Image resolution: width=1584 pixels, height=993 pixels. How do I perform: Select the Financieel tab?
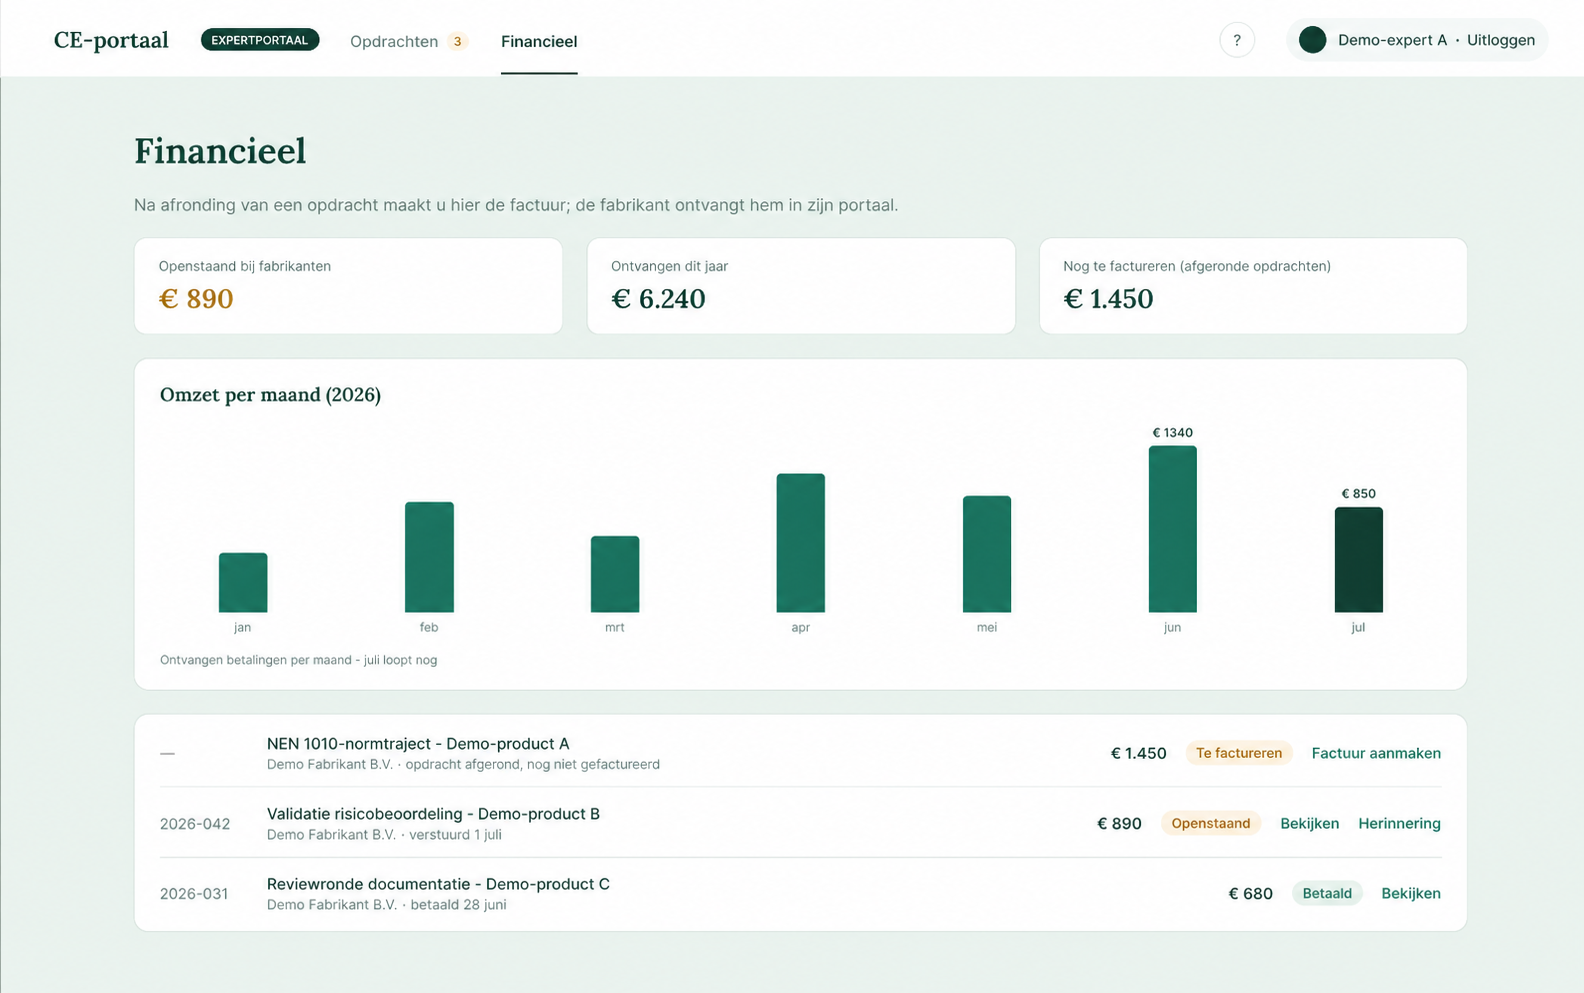[539, 41]
